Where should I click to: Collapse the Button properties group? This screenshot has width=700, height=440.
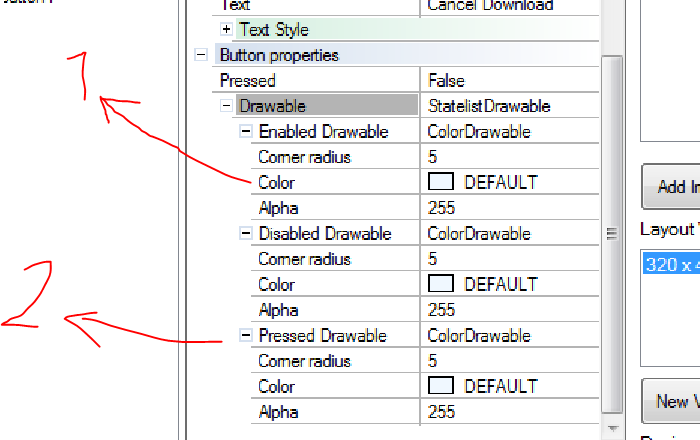tap(201, 55)
